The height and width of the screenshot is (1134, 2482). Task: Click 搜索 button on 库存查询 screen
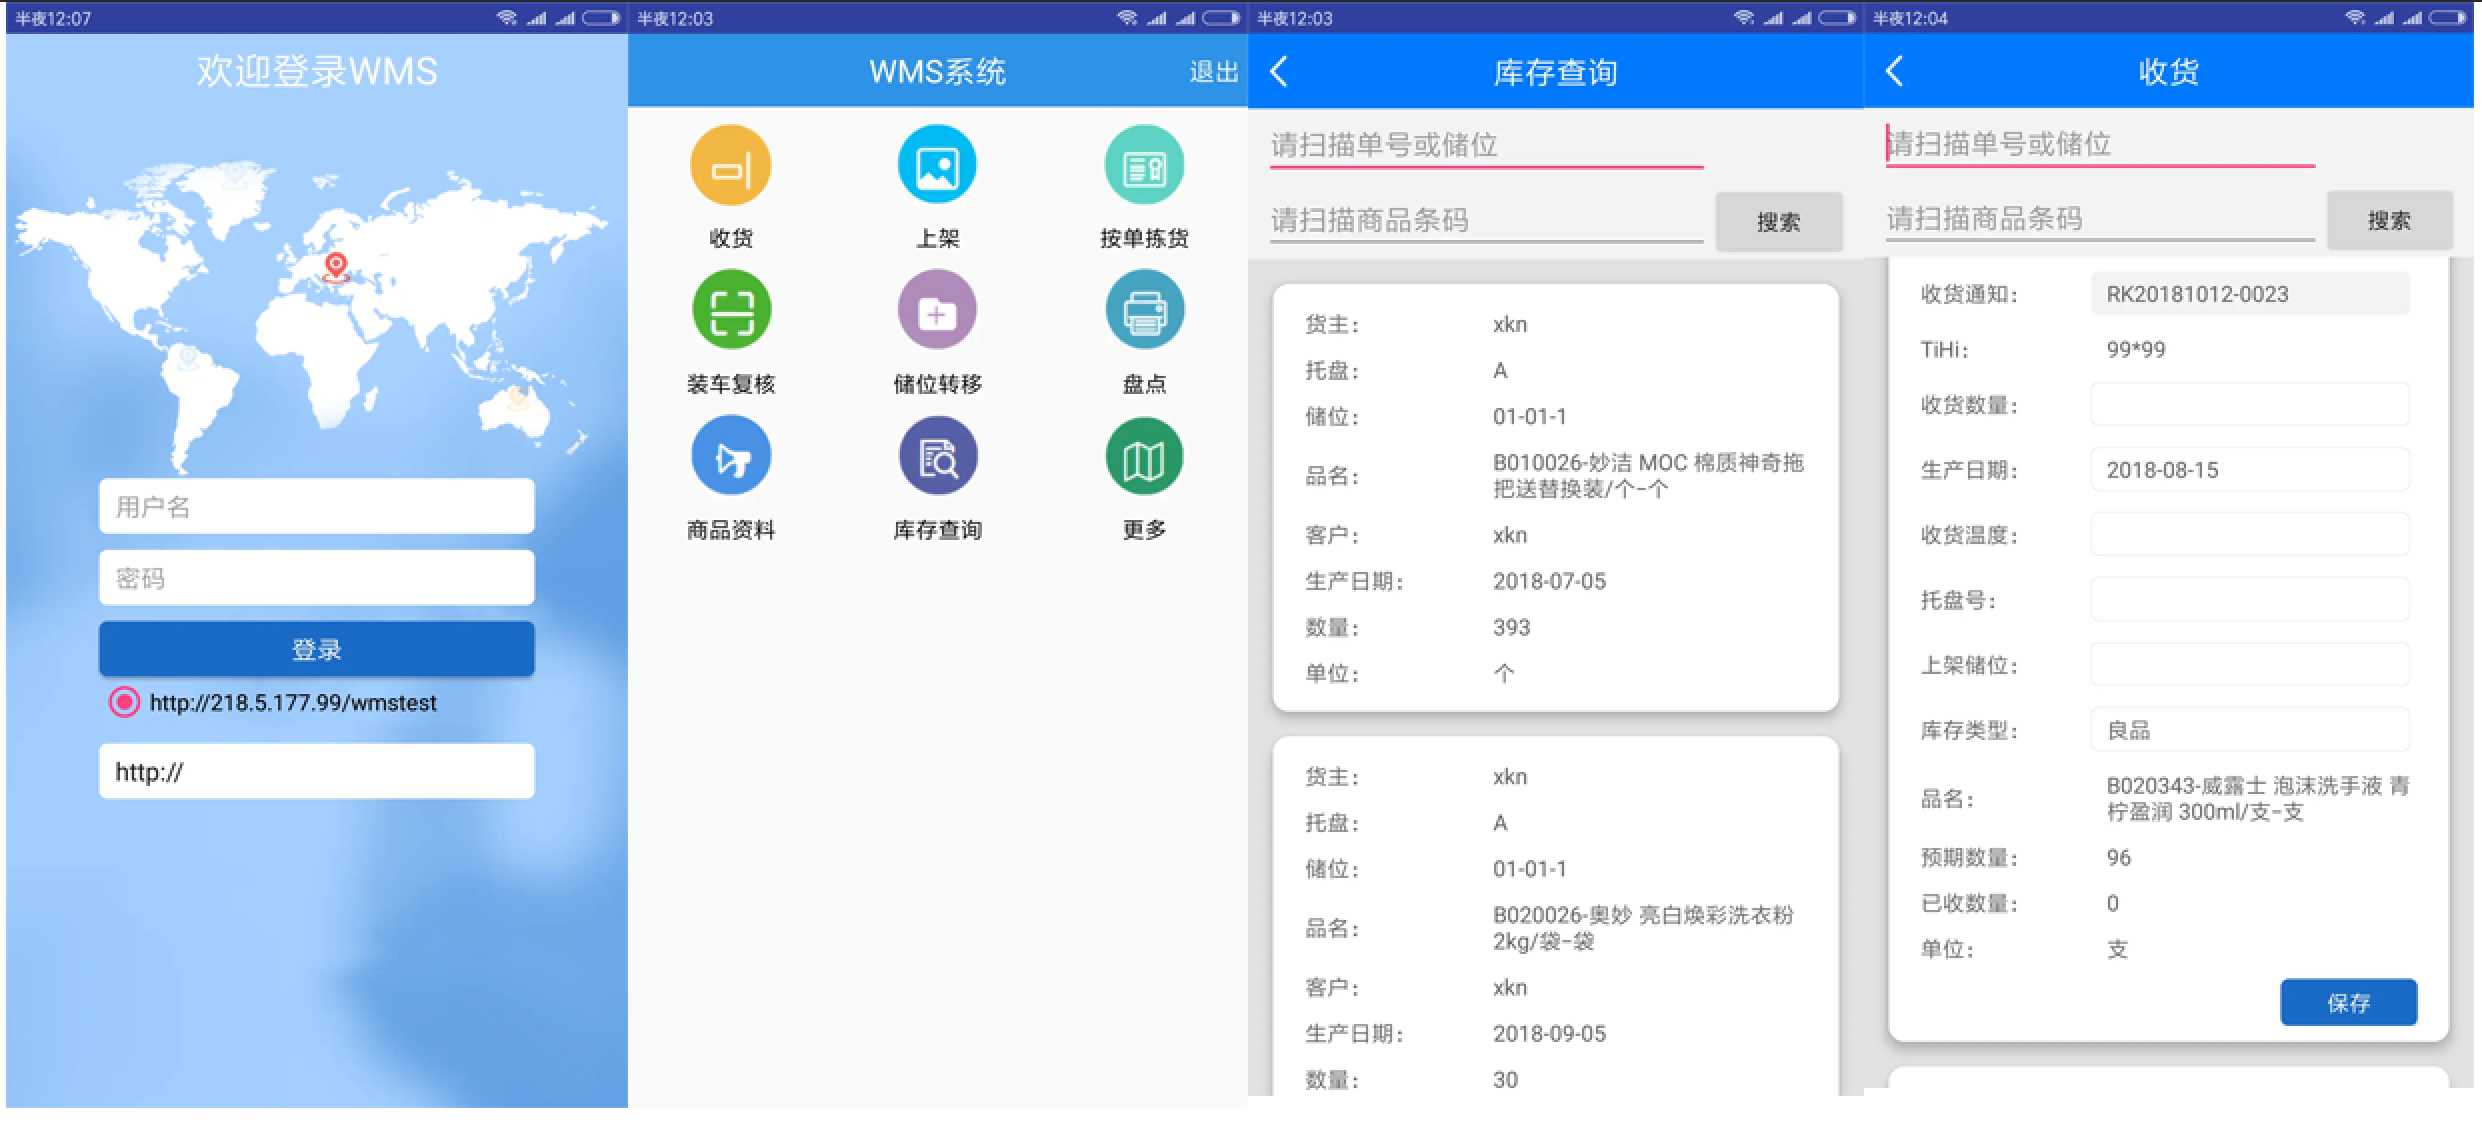pyautogui.click(x=1779, y=222)
